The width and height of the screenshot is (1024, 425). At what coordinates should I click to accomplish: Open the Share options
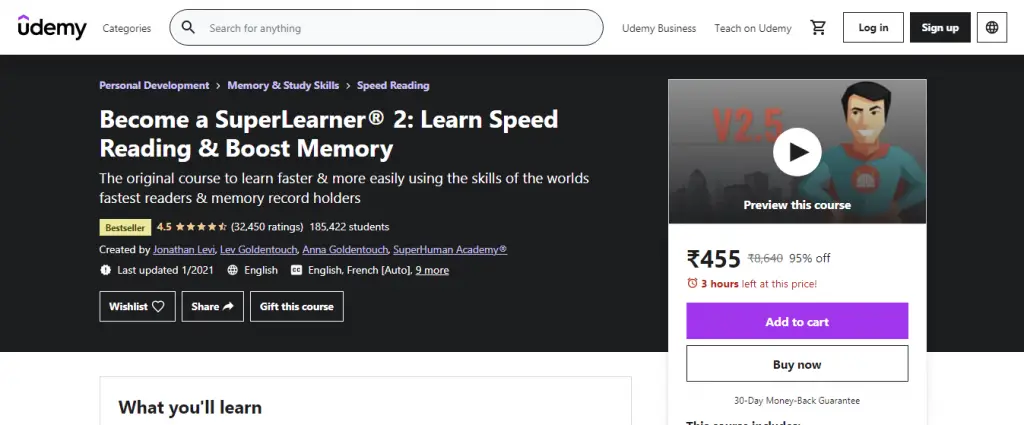point(212,306)
